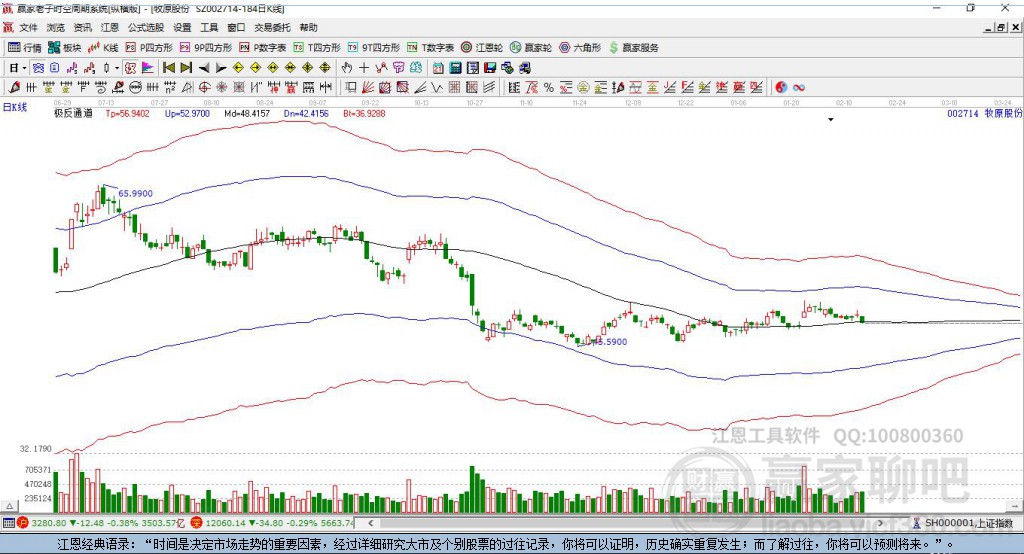This screenshot has width=1024, height=554.
Task: Open the 江恩轮 Gann wheel
Action: (x=482, y=48)
